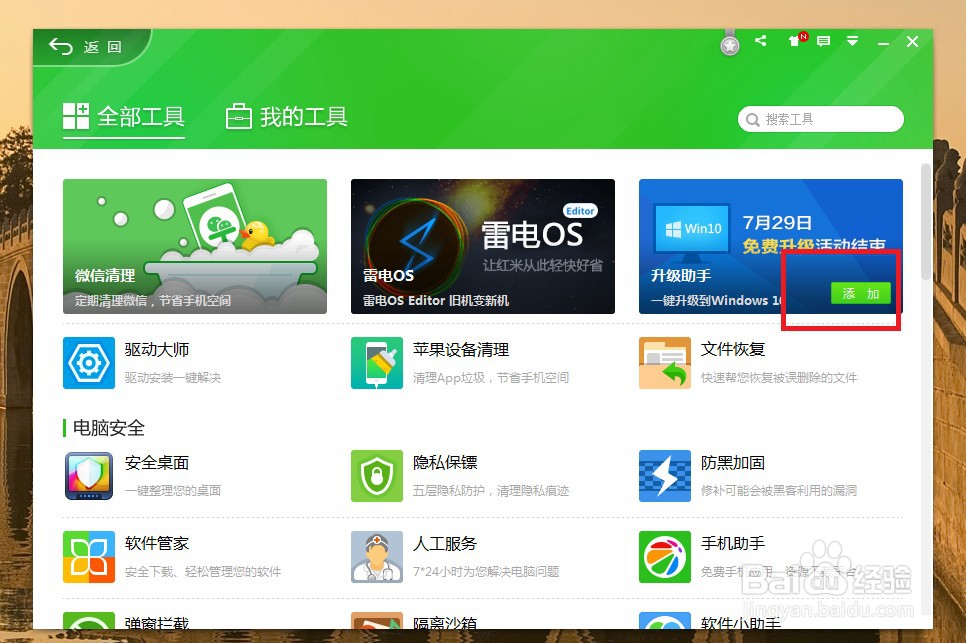The image size is (966, 643).
Task: Click the 隐私保镖 title text
Action: [445, 463]
